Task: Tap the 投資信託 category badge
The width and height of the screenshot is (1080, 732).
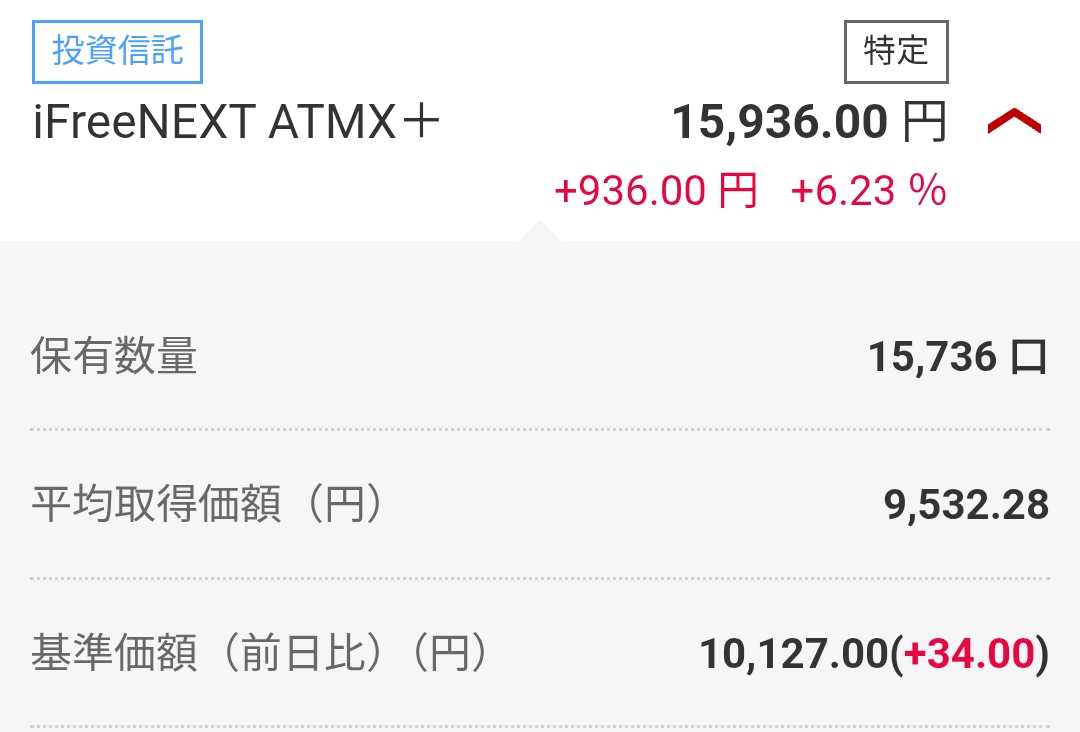Action: (x=118, y=50)
